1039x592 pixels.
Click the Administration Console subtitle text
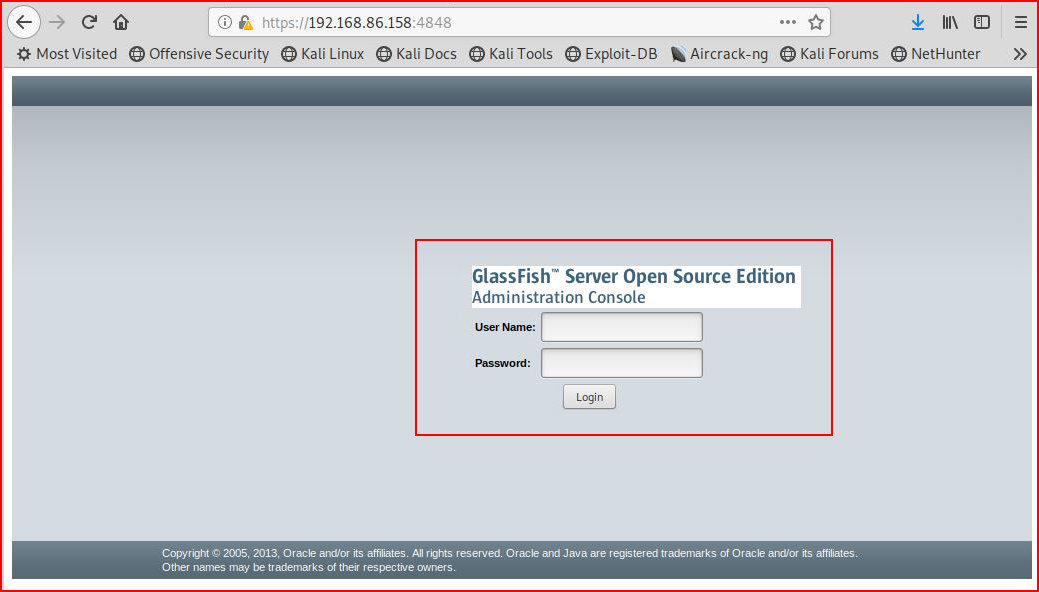(x=559, y=297)
